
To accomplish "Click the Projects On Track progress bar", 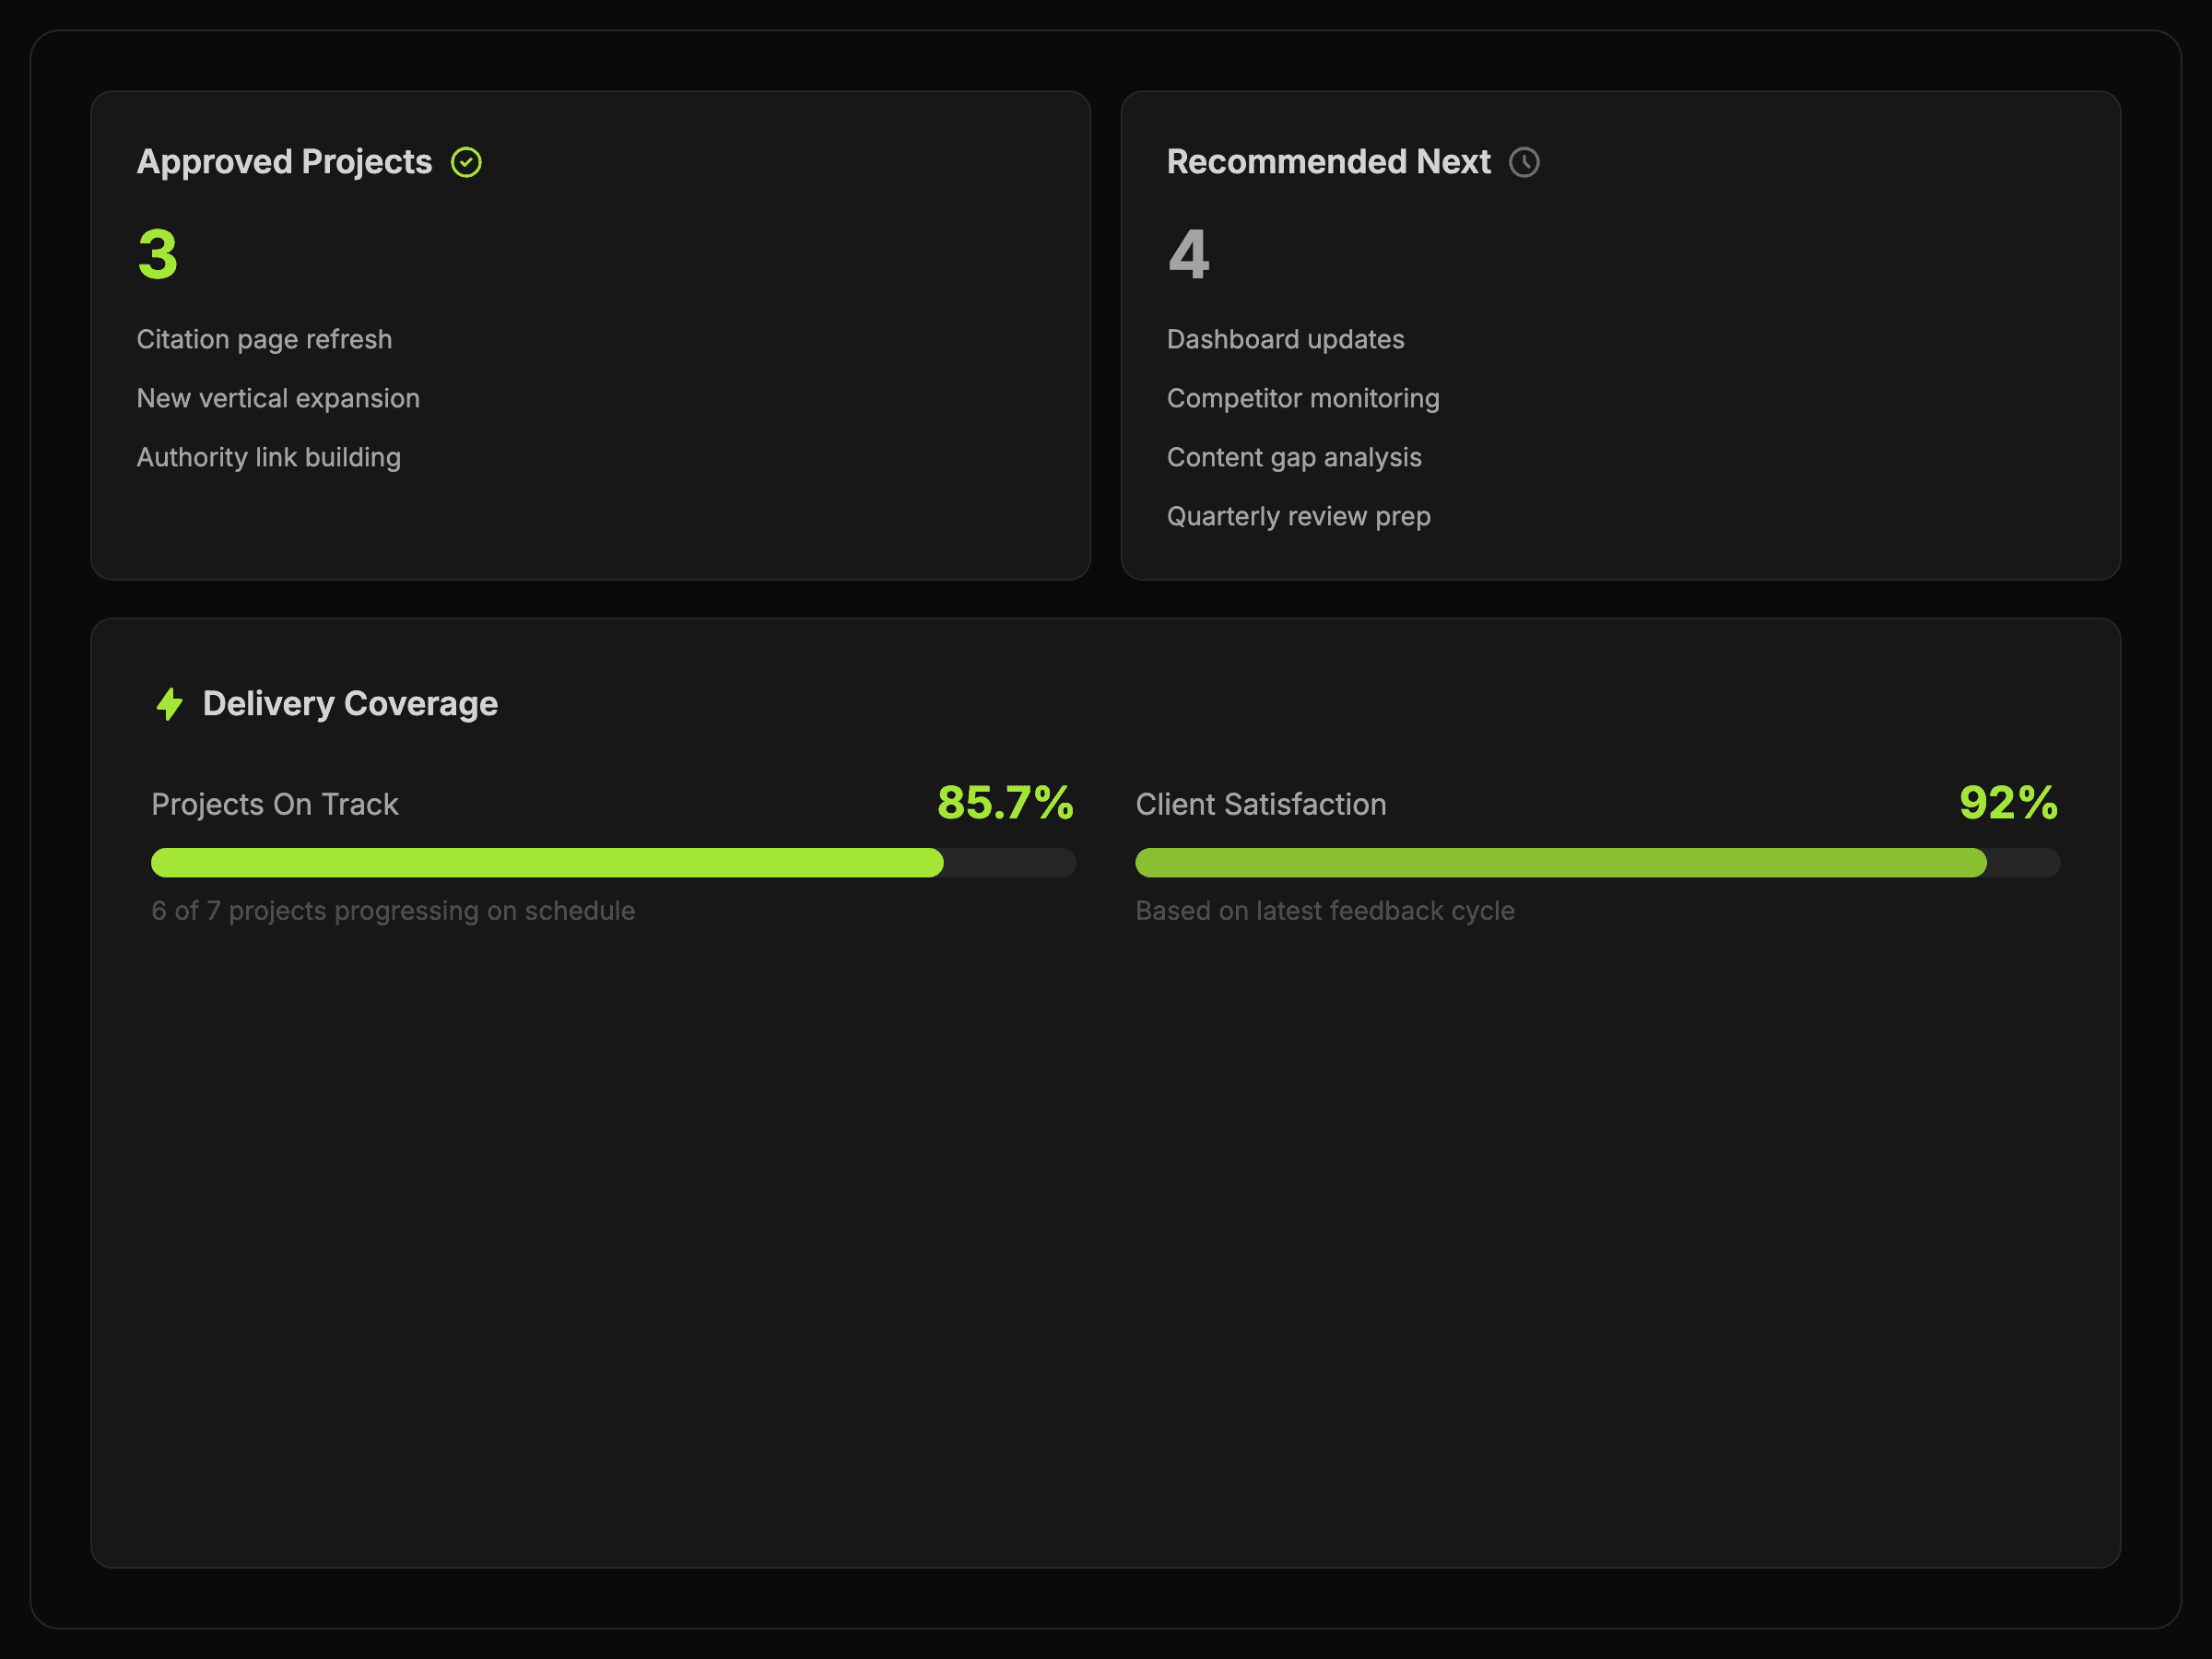I will pos(612,862).
